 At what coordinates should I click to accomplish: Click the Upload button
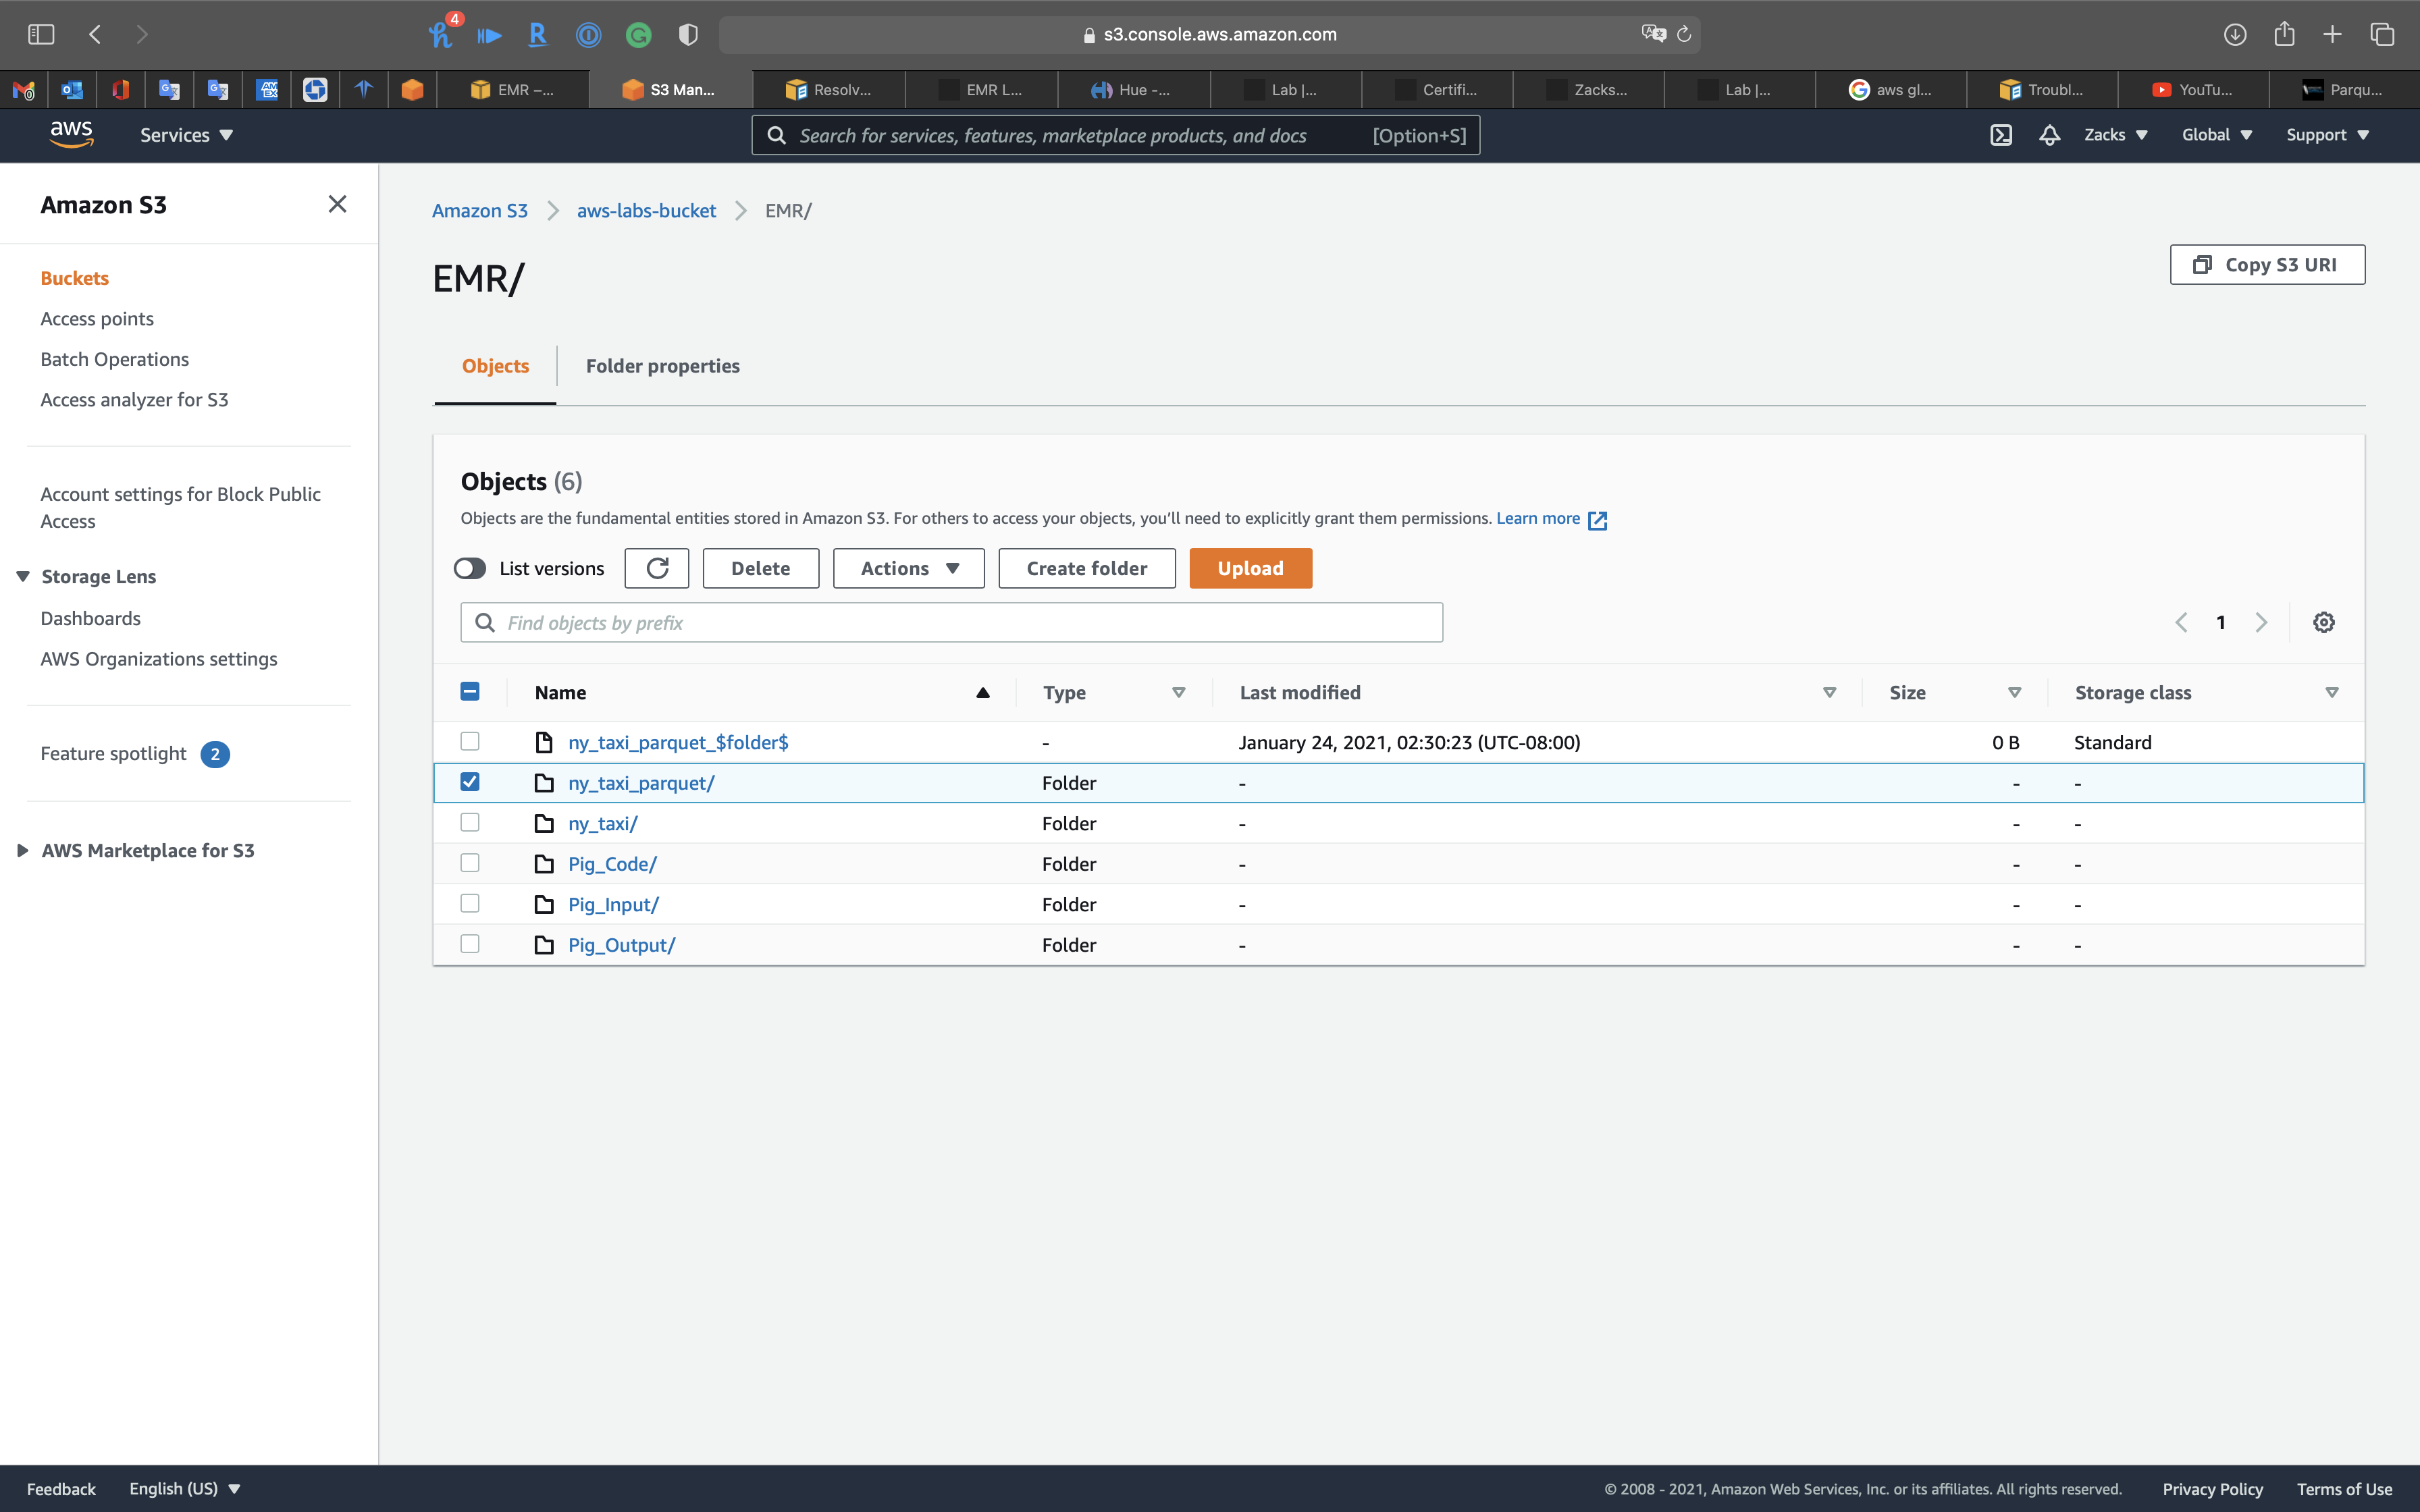point(1250,568)
